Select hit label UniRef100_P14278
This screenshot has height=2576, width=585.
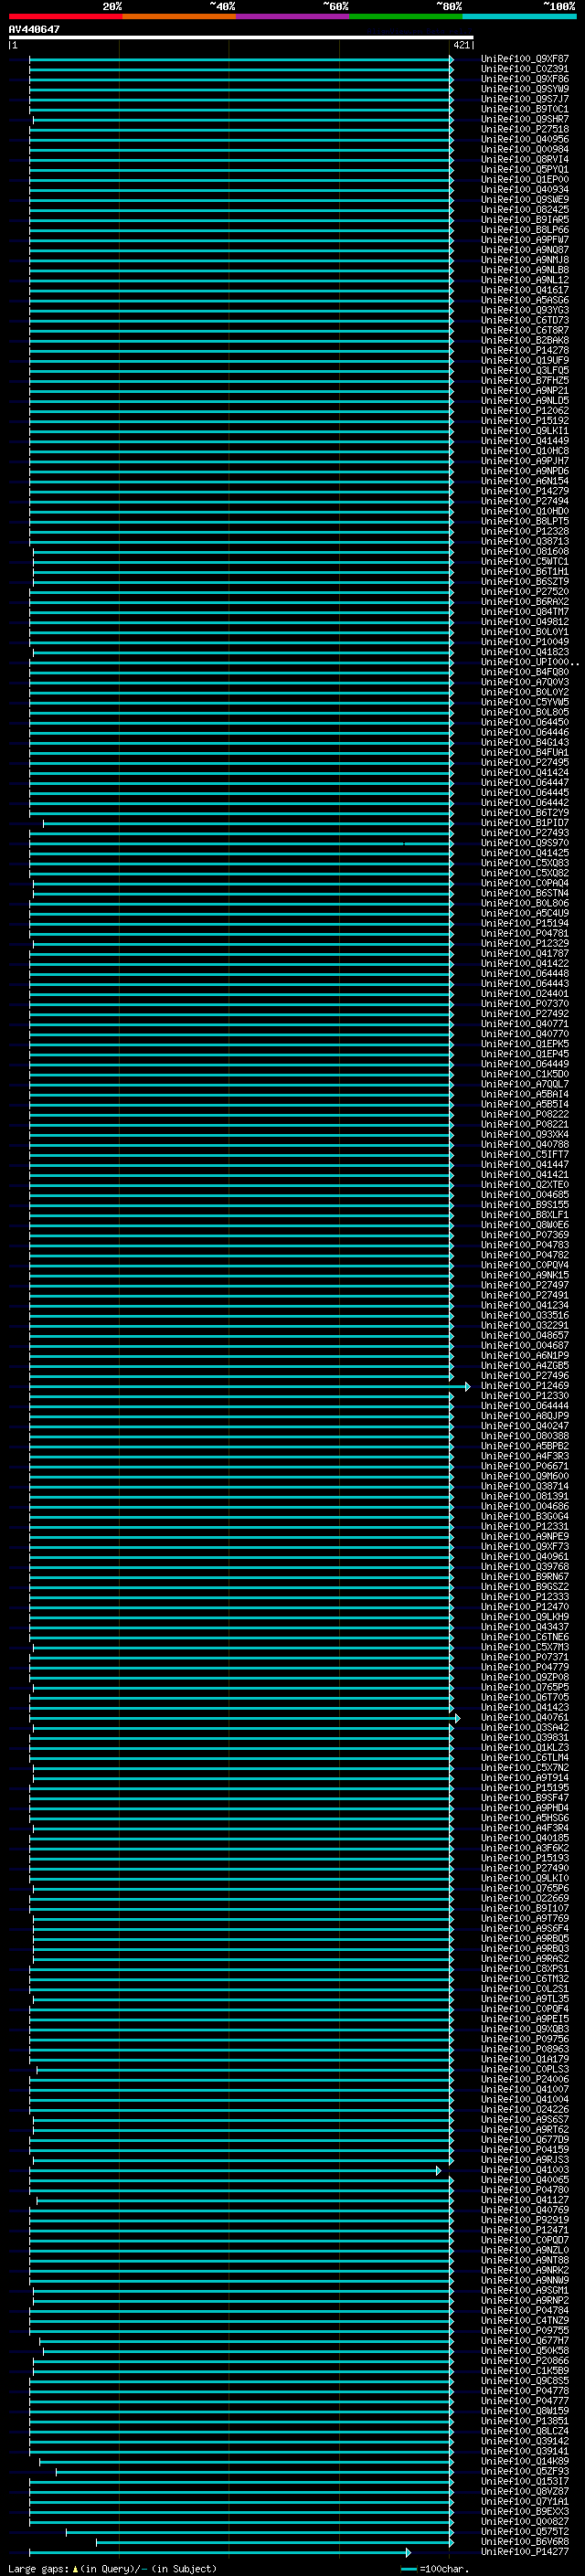click(524, 350)
